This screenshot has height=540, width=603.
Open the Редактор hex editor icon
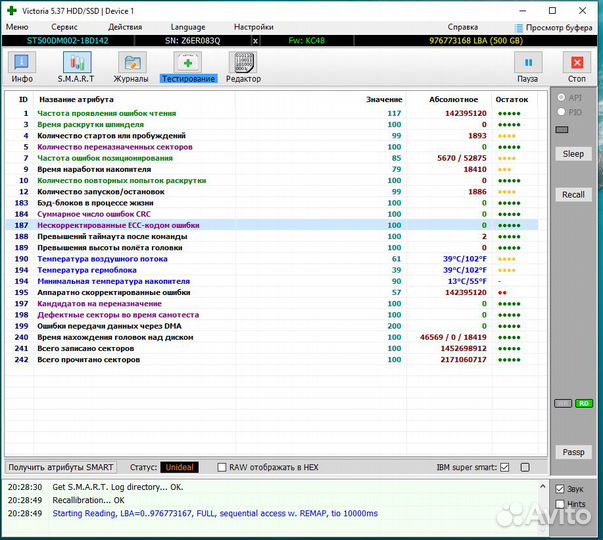(x=243, y=66)
